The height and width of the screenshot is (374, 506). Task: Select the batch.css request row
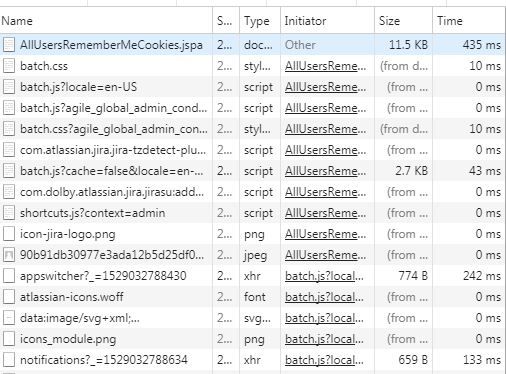pos(253,66)
